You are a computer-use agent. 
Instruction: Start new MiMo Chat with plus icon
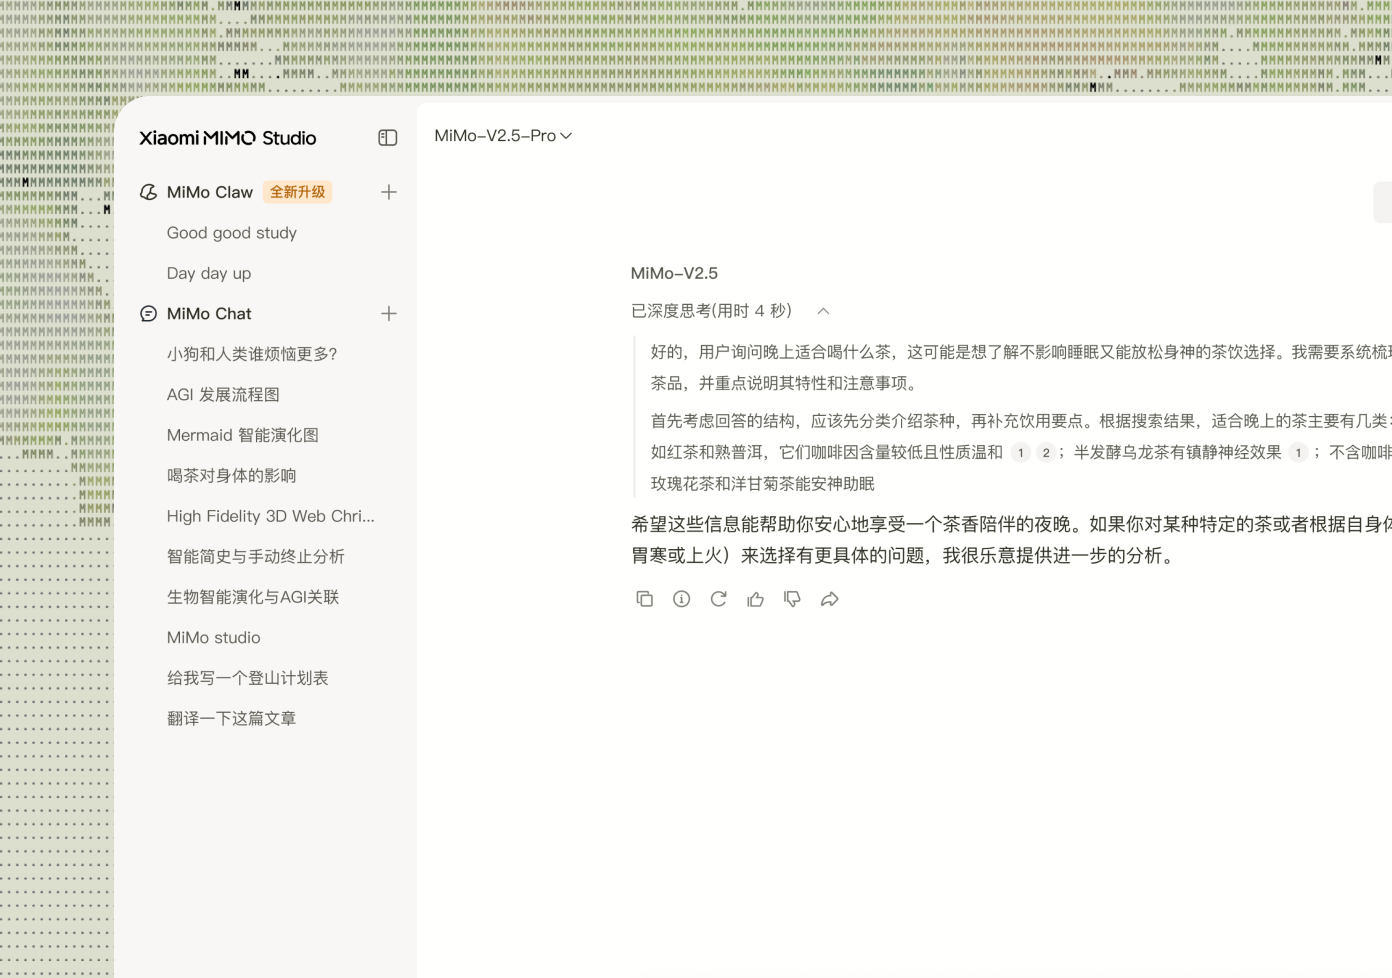[x=389, y=314]
